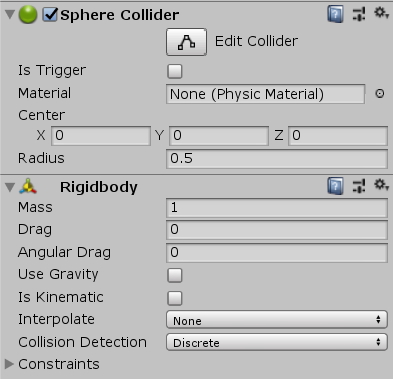Click the Drag label
The image size is (393, 379).
(x=35, y=230)
